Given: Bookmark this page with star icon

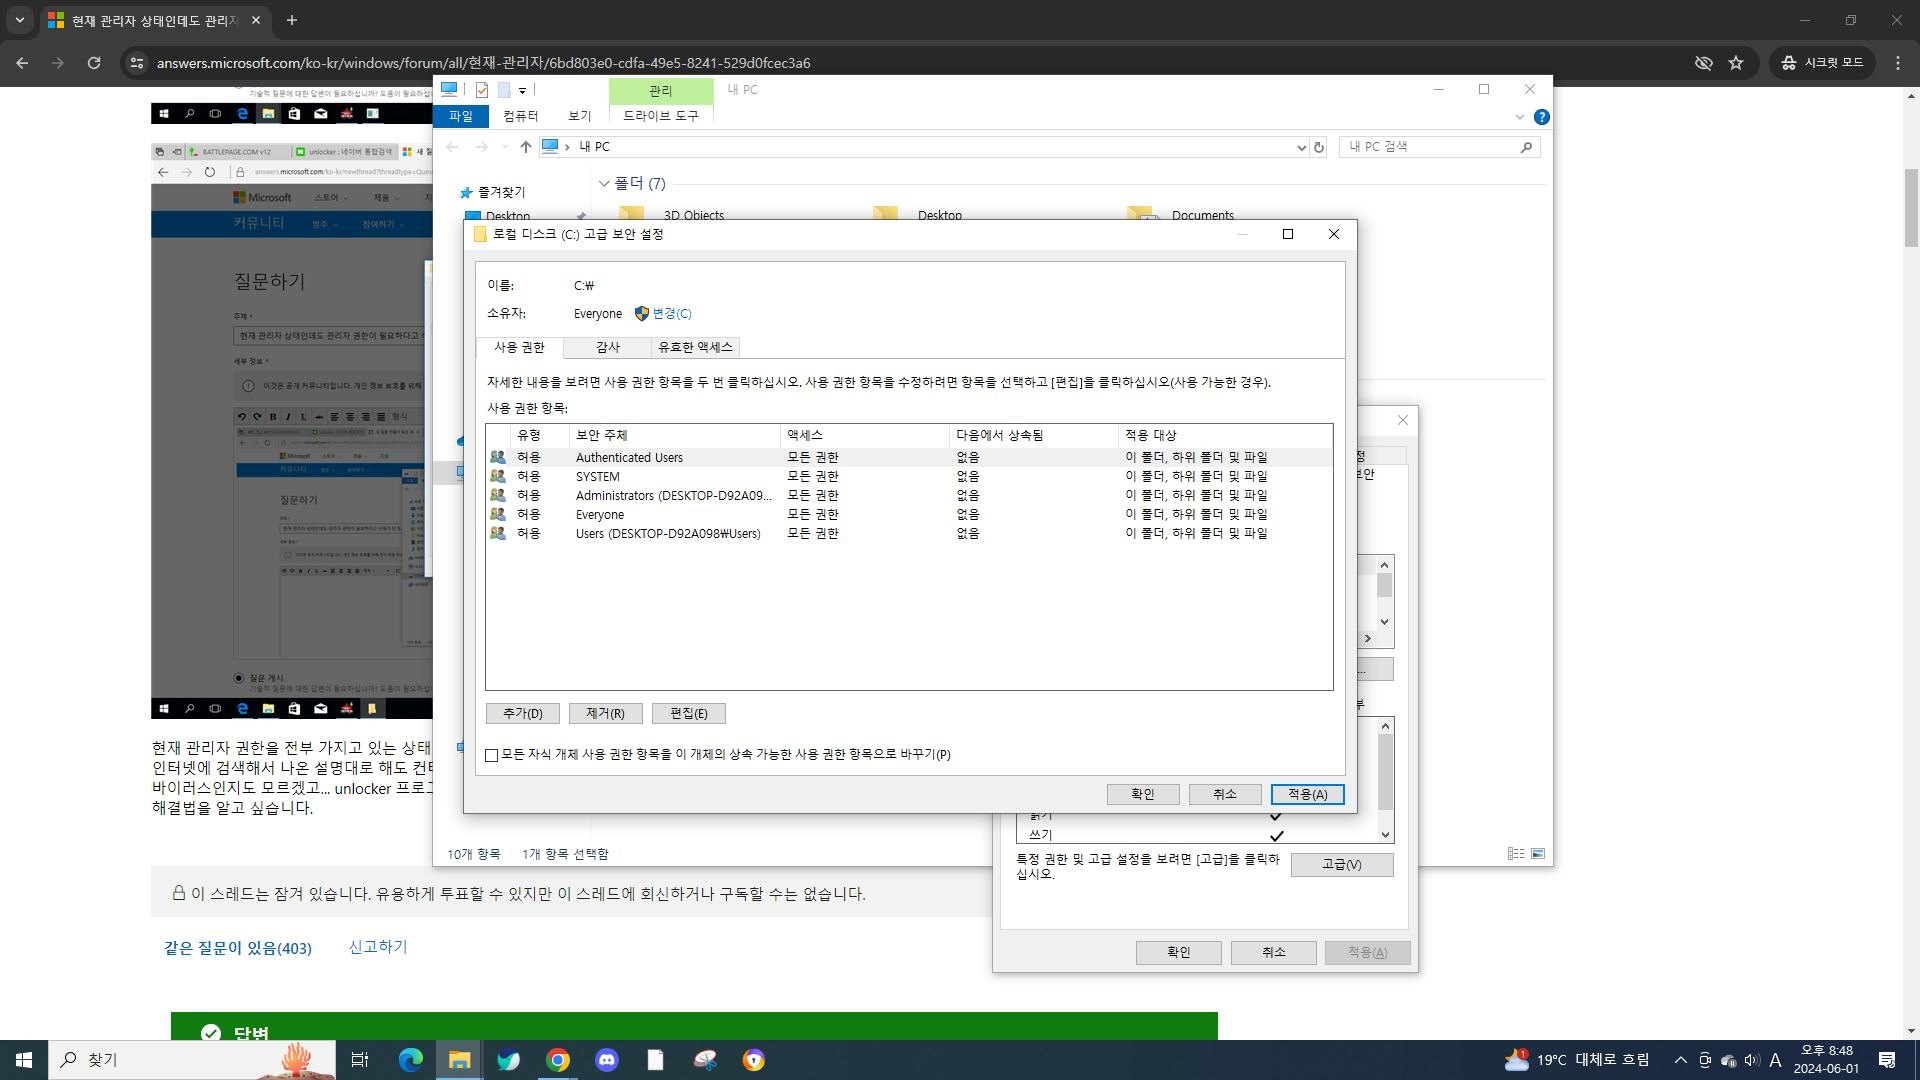Looking at the screenshot, I should pos(1736,62).
